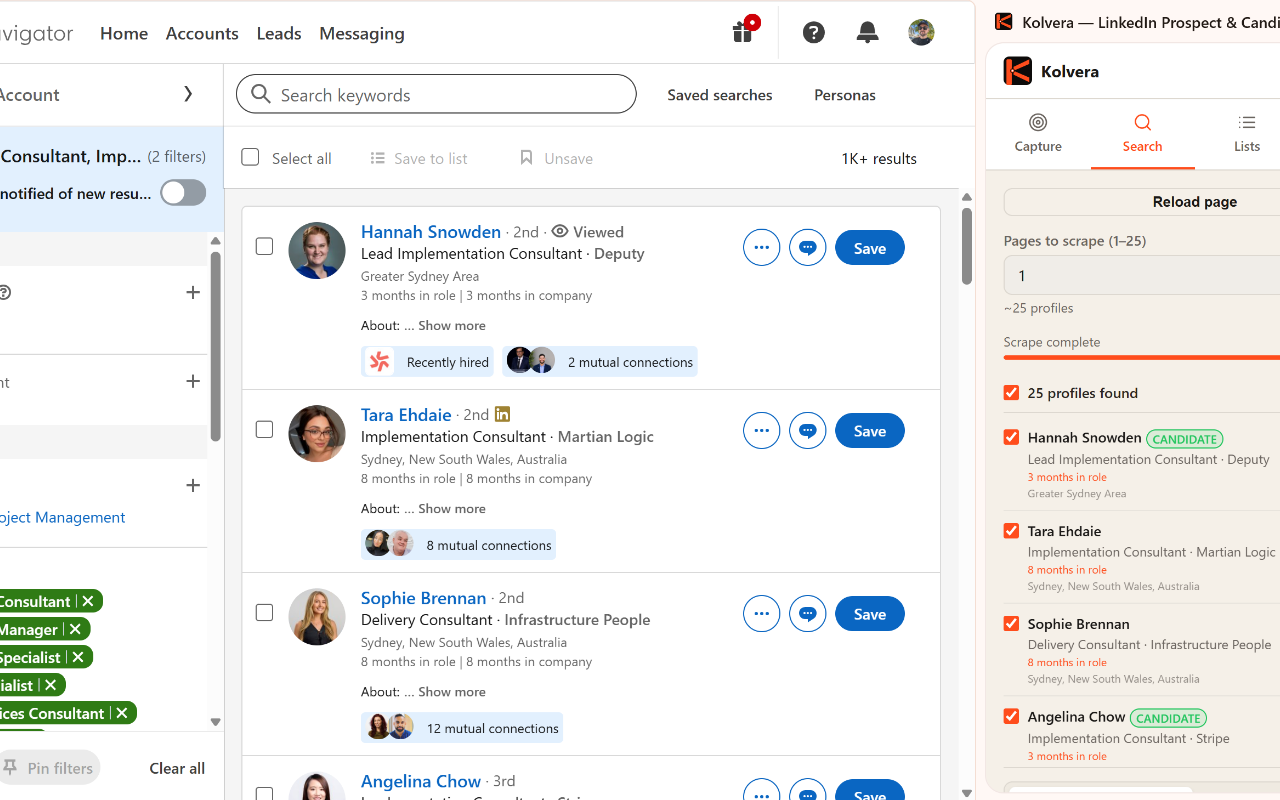Click Tara Ehdaie's profile photo
The height and width of the screenshot is (800, 1280).
317,433
